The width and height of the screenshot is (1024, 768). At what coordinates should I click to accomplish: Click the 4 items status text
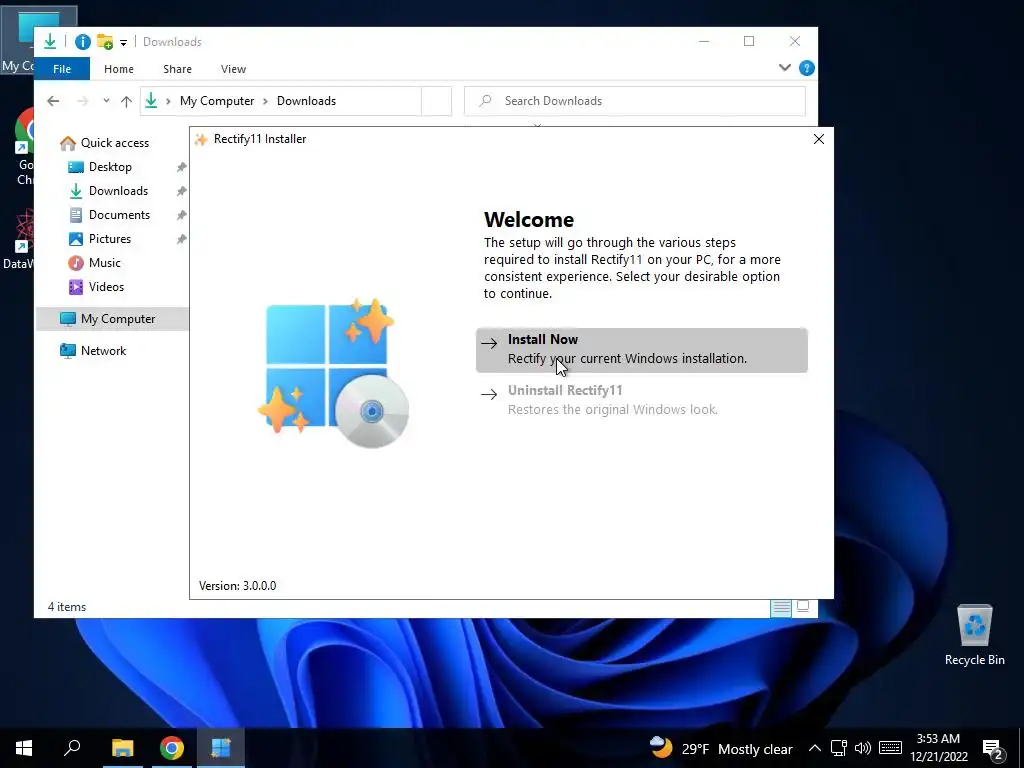(x=67, y=607)
